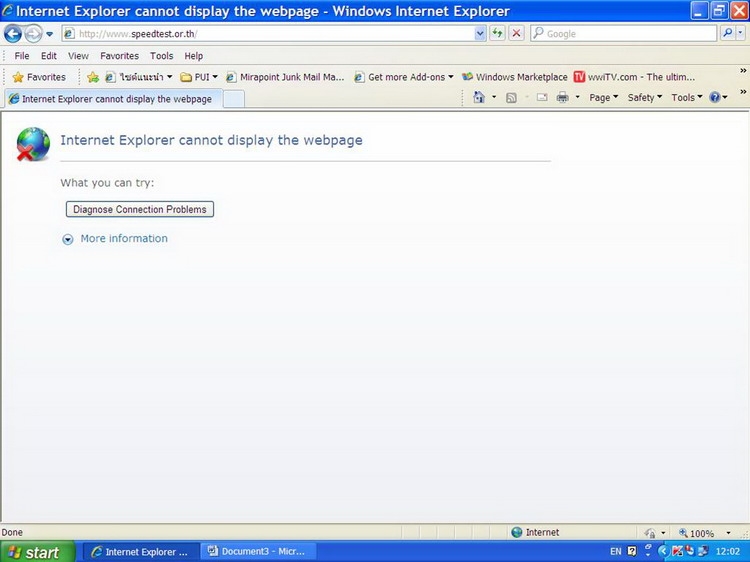Open Print options dropdown arrow
The image size is (750, 562).
click(577, 98)
